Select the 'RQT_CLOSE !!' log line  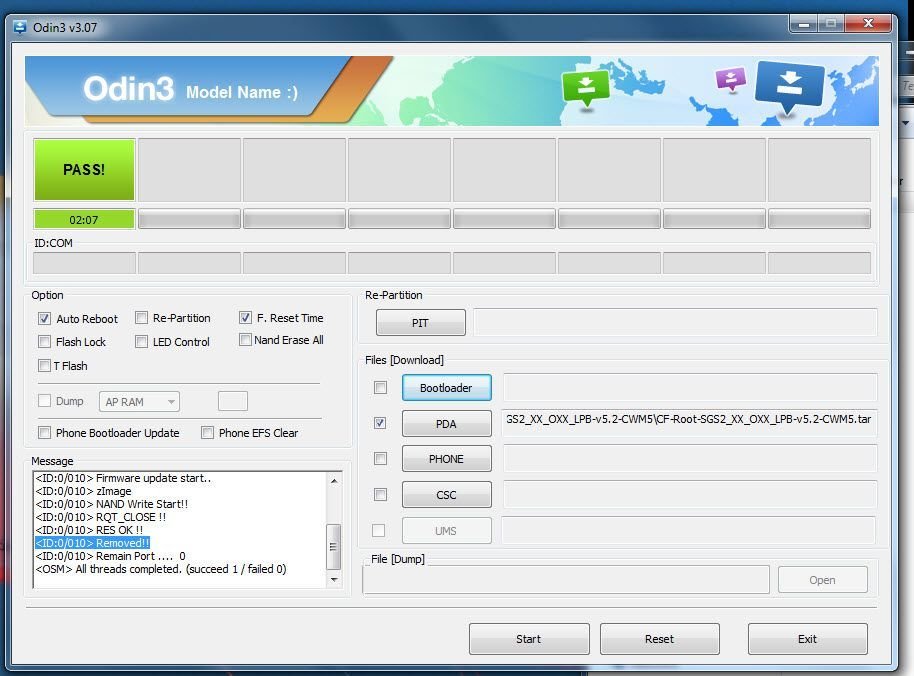coord(100,517)
